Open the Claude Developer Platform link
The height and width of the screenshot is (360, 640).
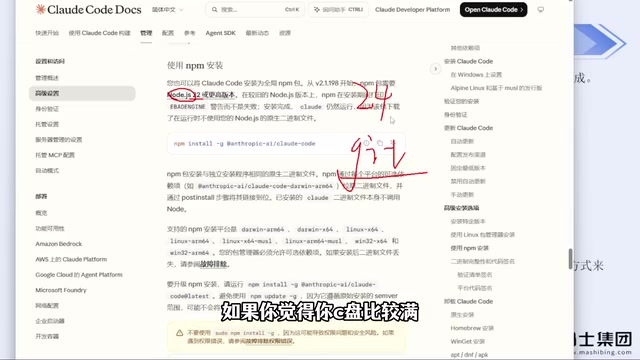coord(412,9)
